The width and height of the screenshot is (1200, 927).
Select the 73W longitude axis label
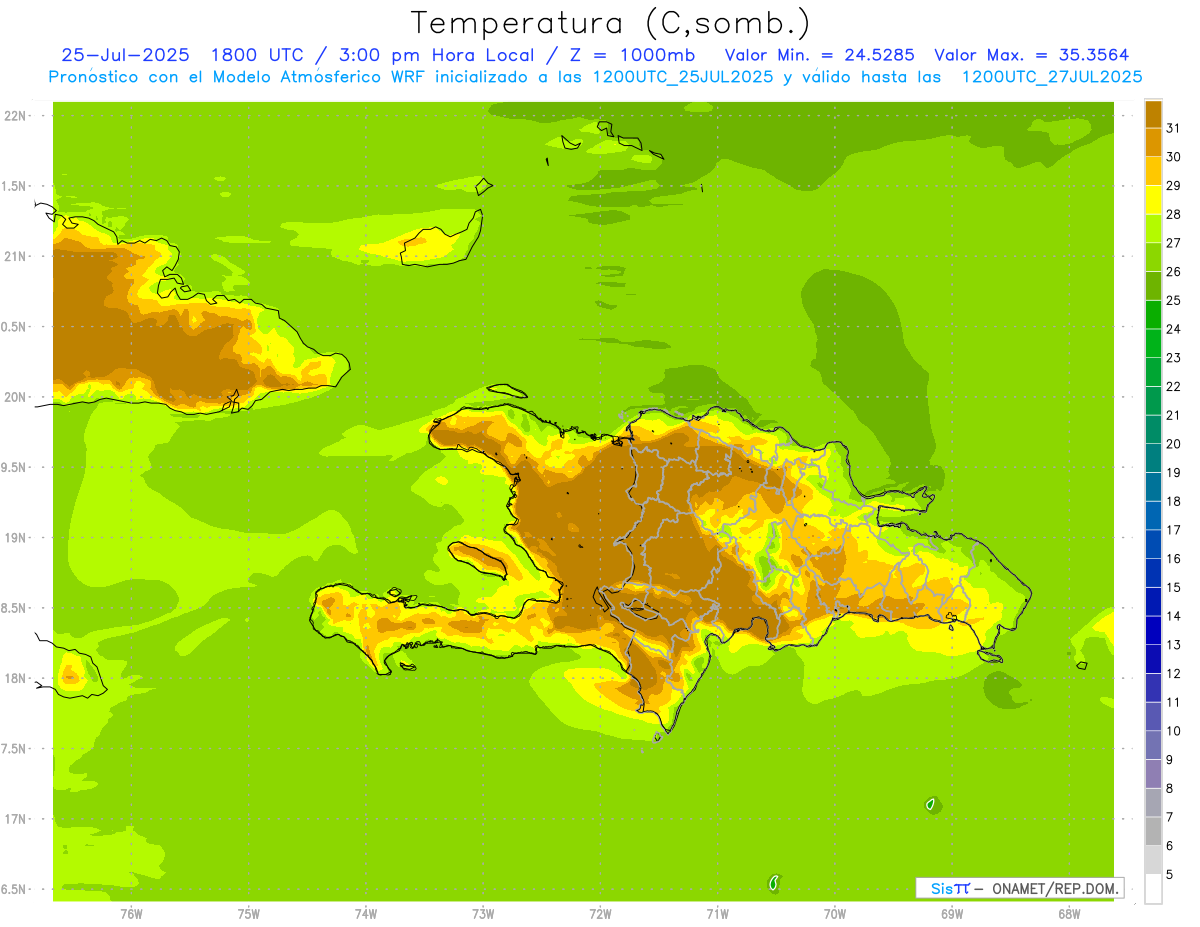coord(483,914)
